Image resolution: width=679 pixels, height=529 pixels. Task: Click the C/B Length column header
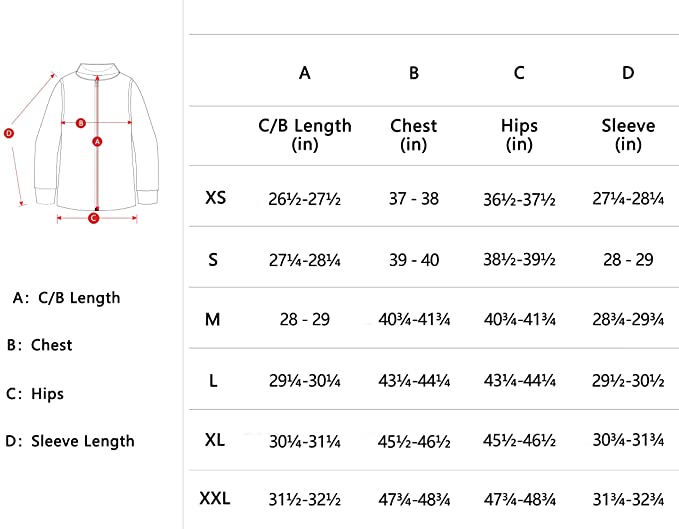click(305, 135)
